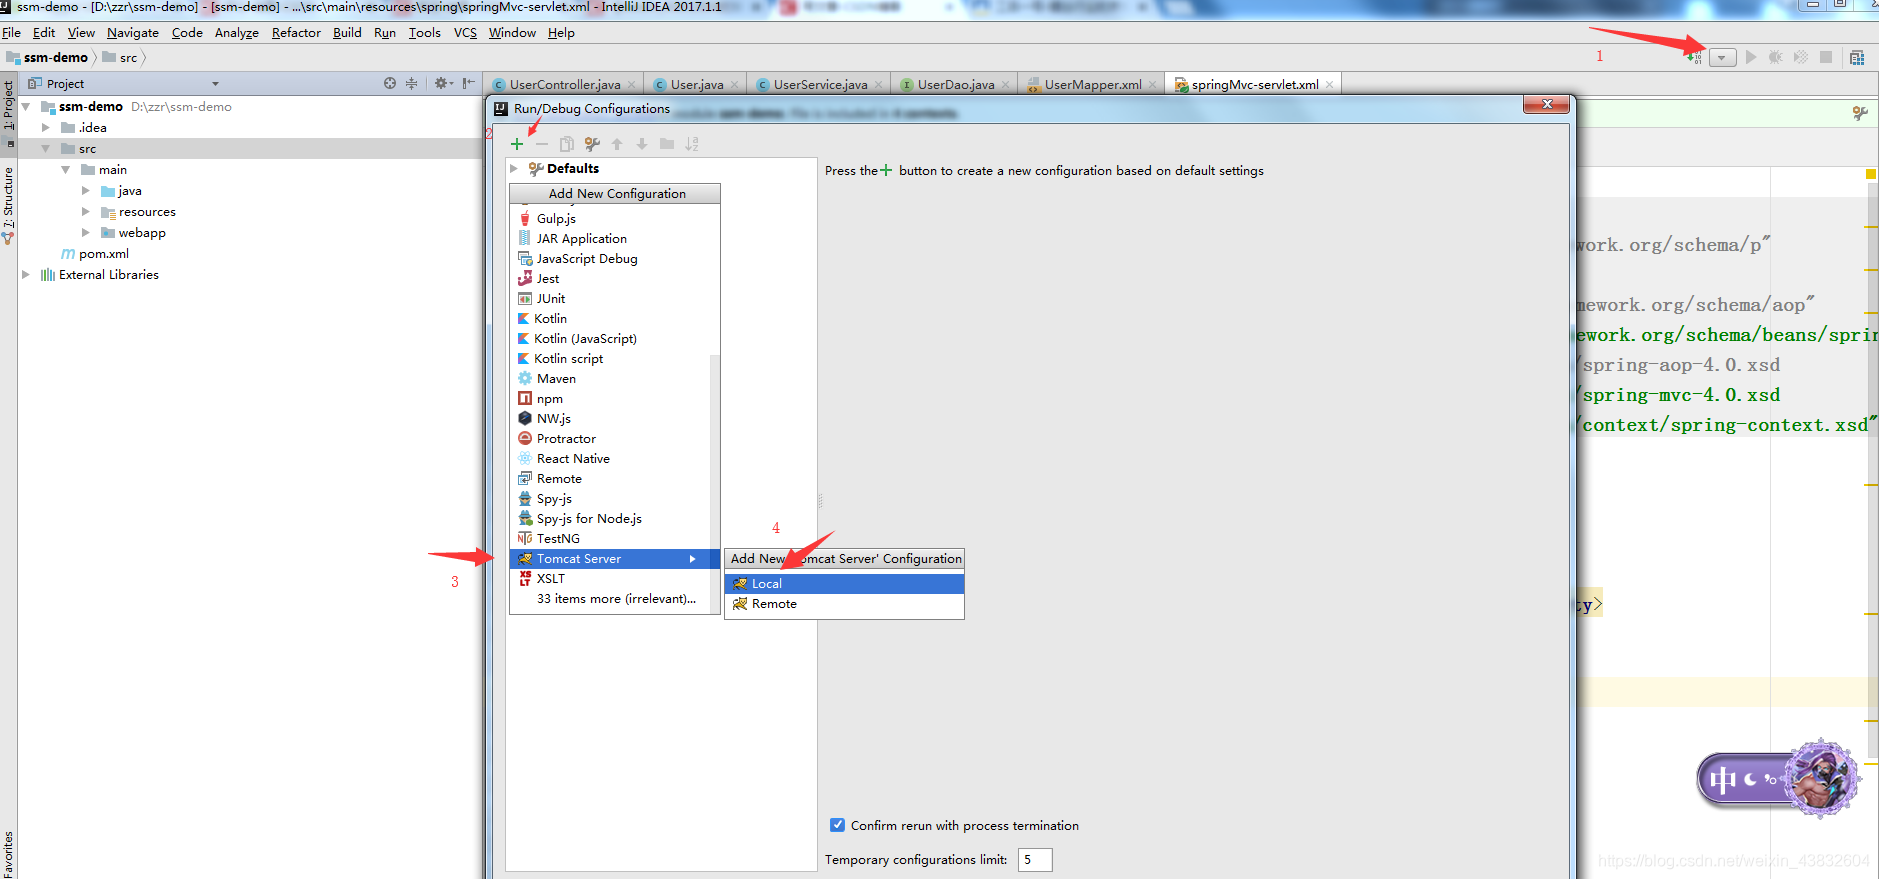
Task: Click Temporary configurations limit input field
Action: (1035, 860)
